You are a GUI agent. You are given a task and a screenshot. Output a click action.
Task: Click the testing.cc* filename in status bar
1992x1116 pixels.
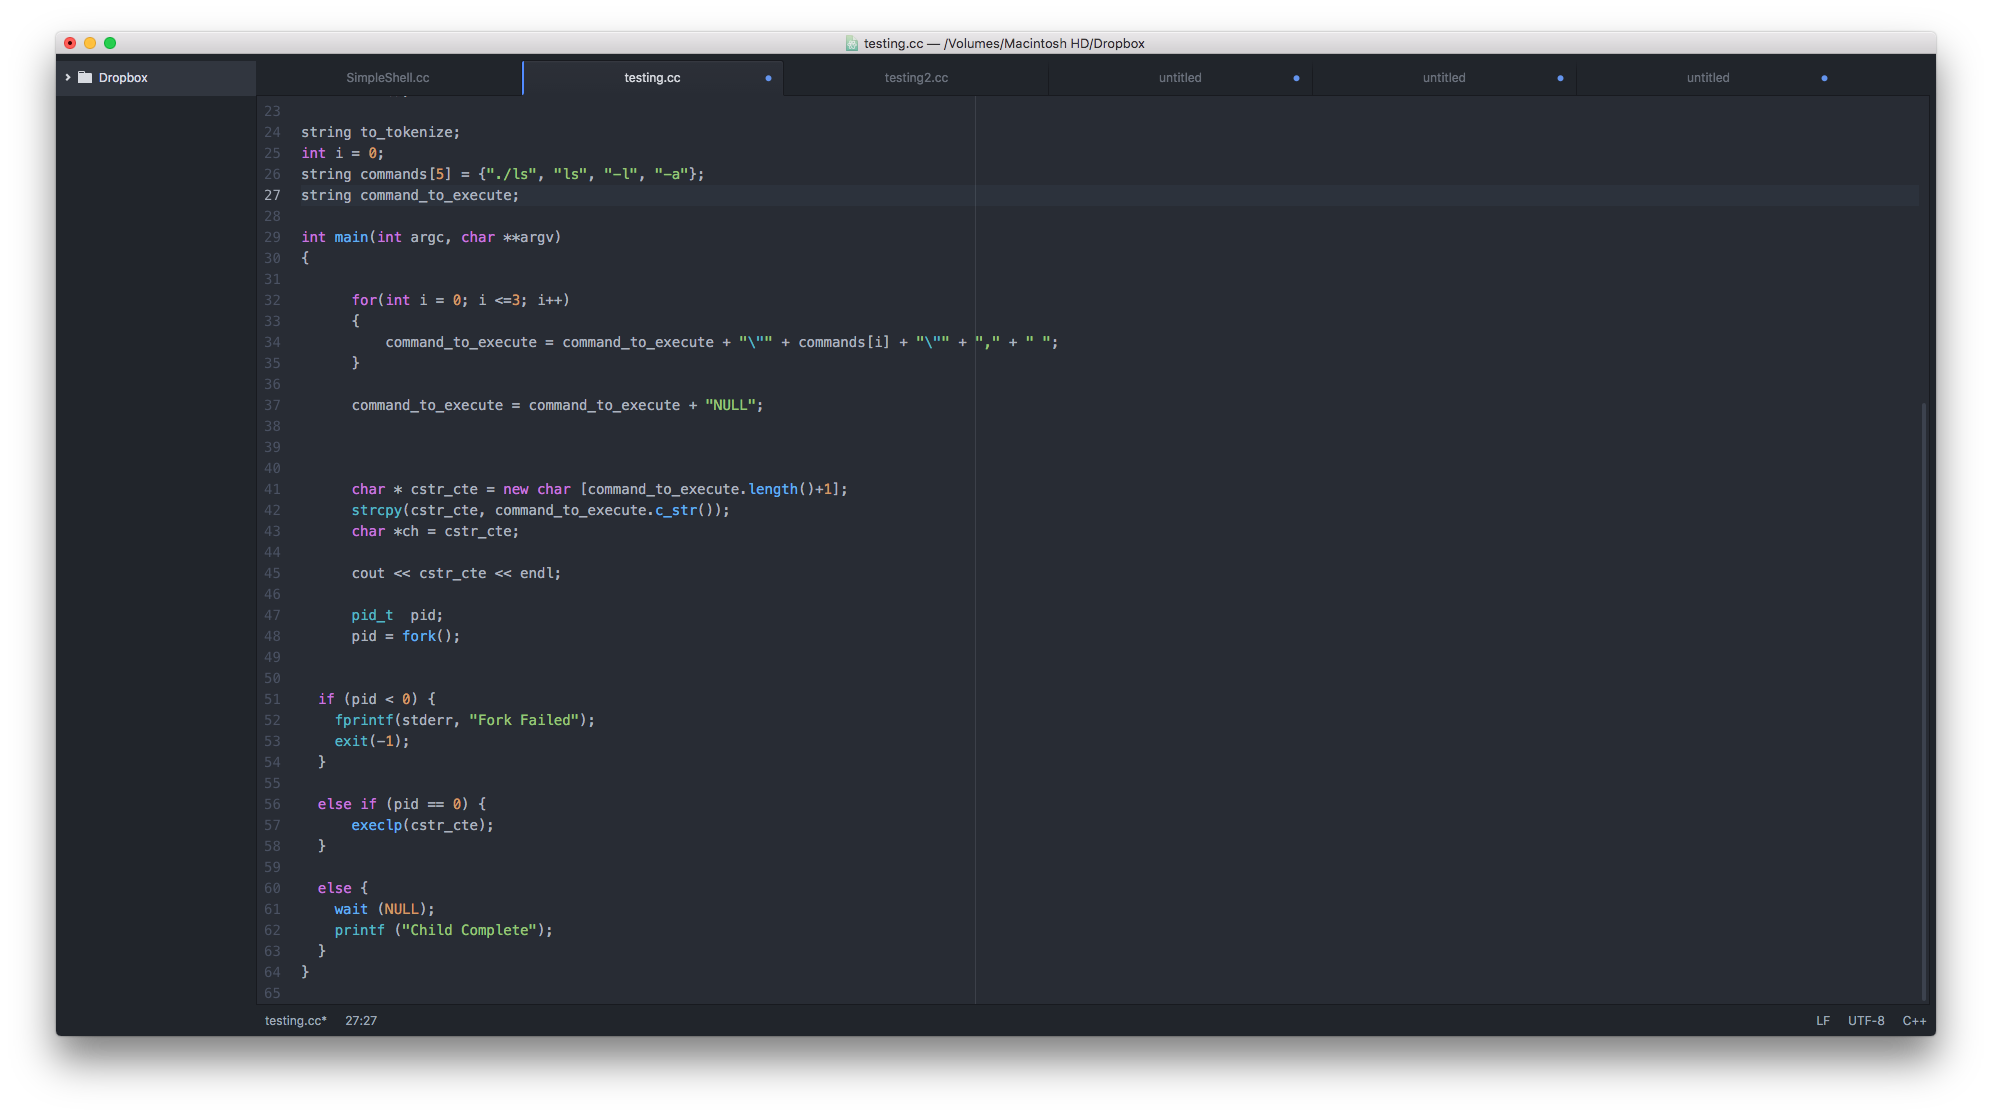point(296,1020)
